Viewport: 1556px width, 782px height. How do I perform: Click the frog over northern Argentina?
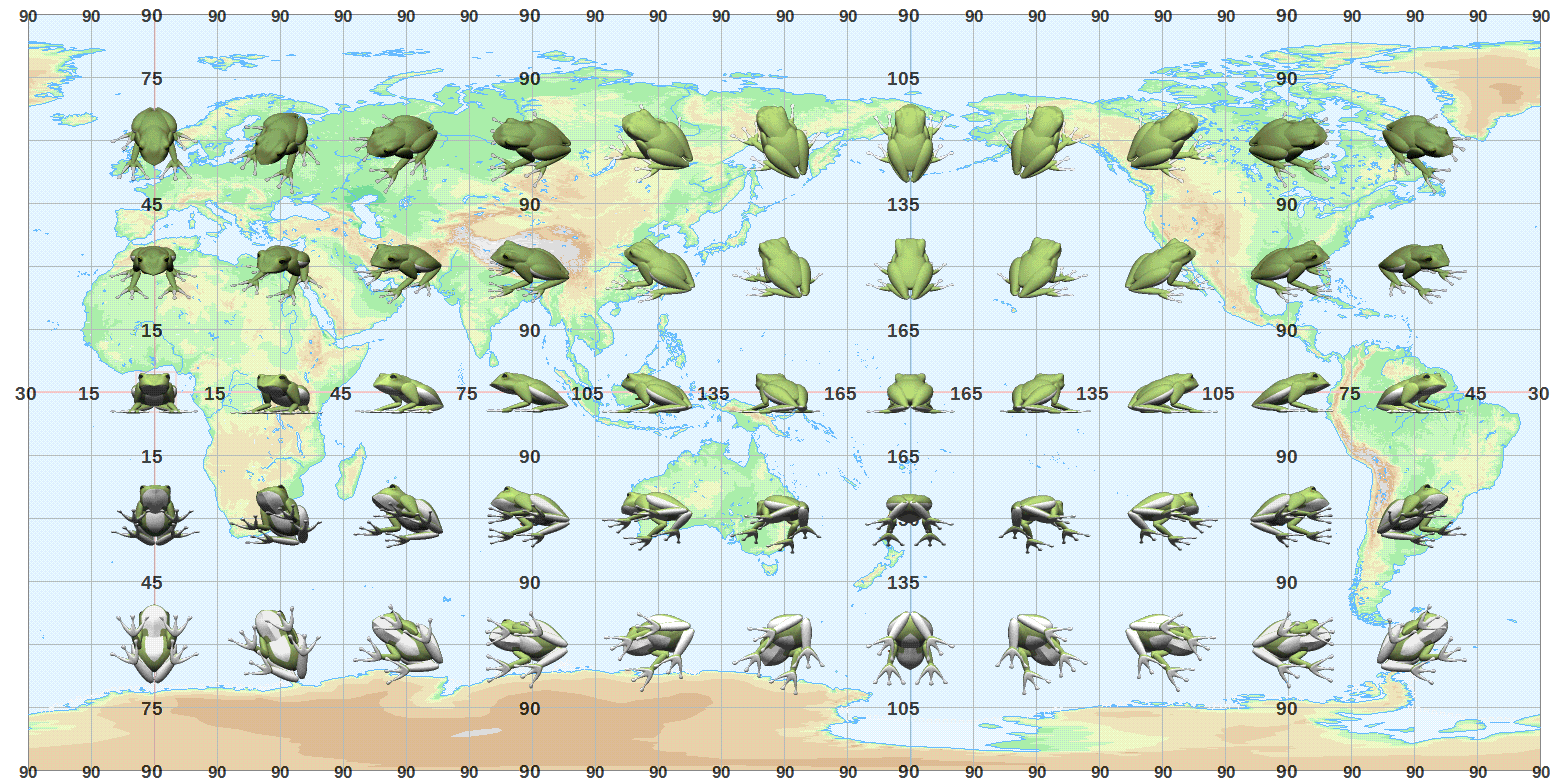[1412, 517]
